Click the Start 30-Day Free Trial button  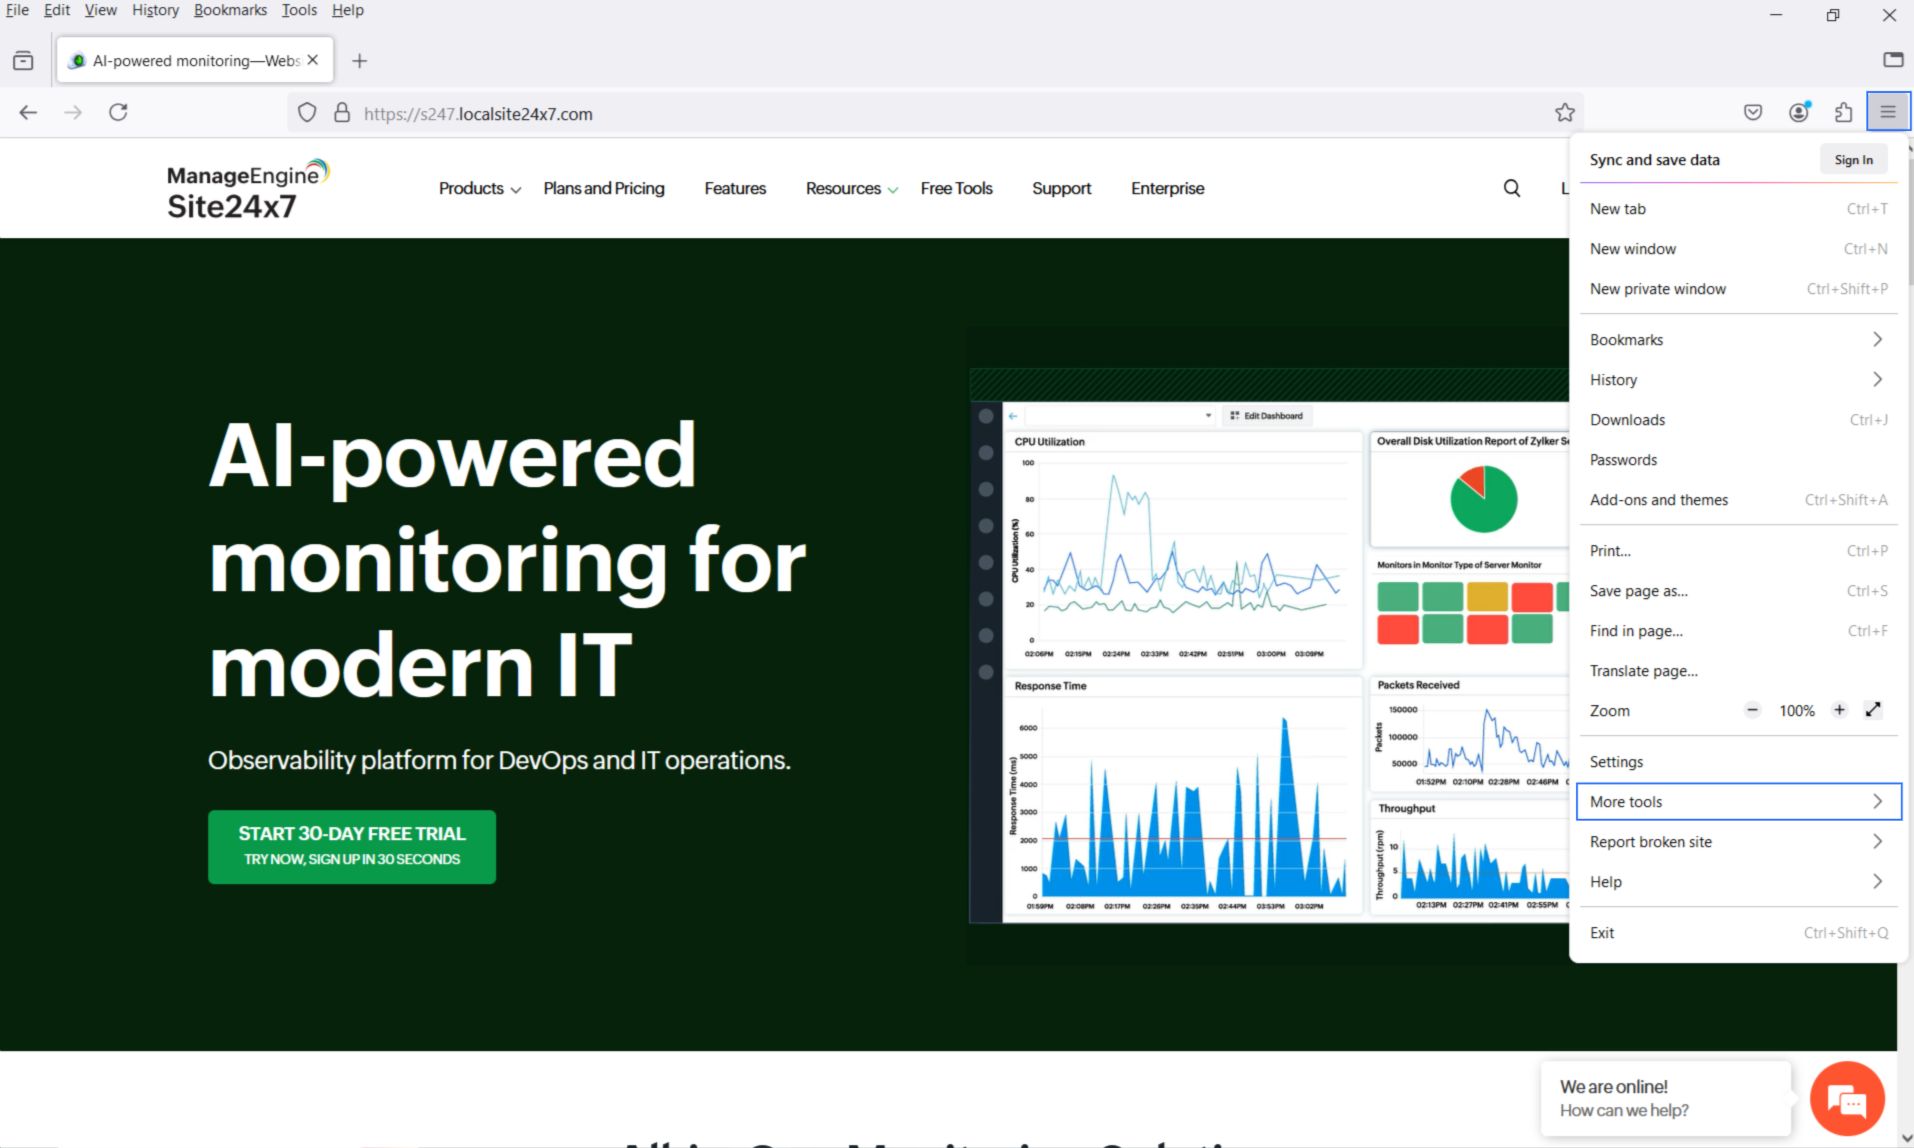352,846
